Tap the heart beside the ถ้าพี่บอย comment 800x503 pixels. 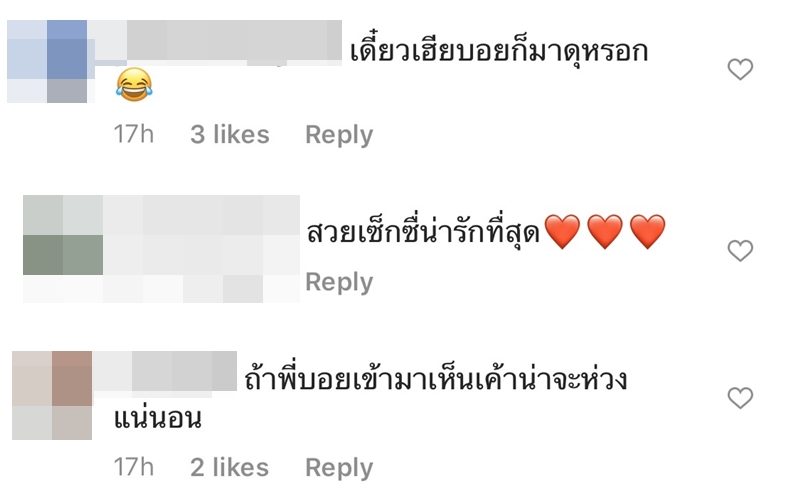740,398
